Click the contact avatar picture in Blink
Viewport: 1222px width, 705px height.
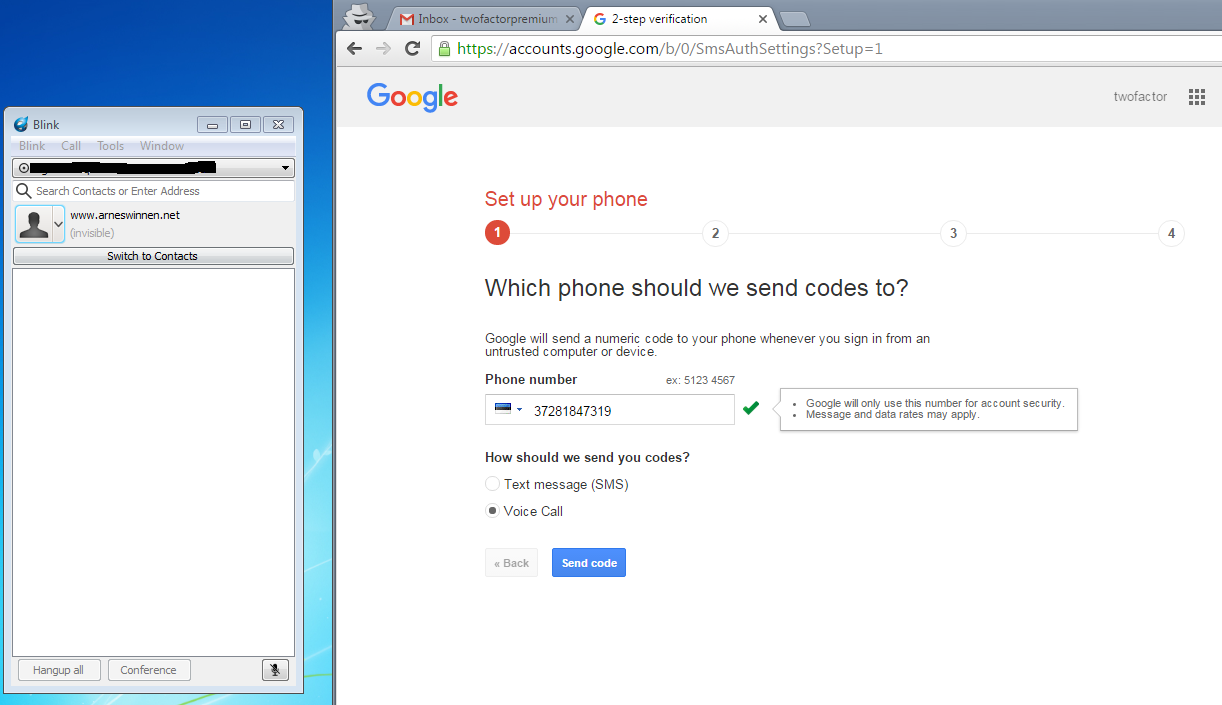(x=34, y=224)
